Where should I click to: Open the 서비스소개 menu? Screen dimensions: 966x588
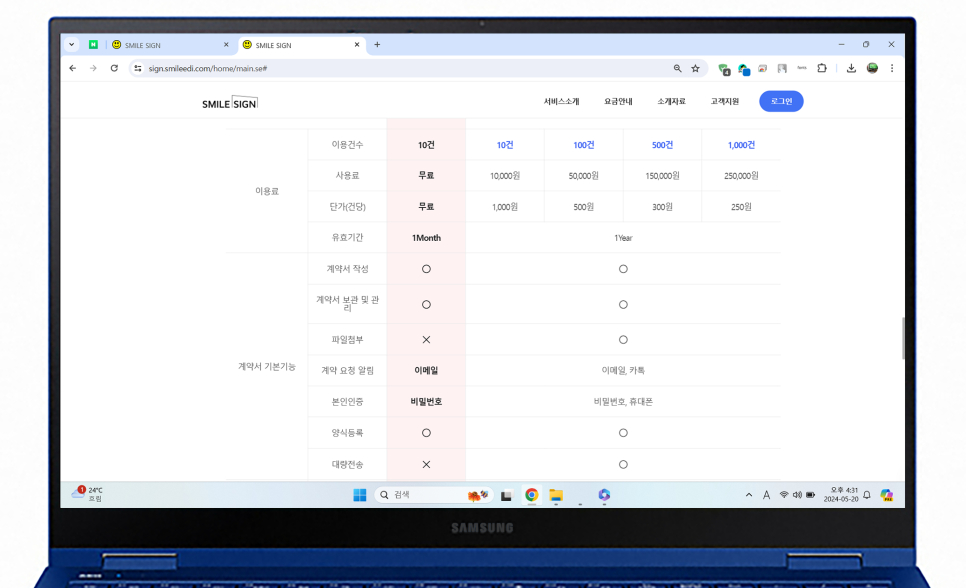[561, 101]
